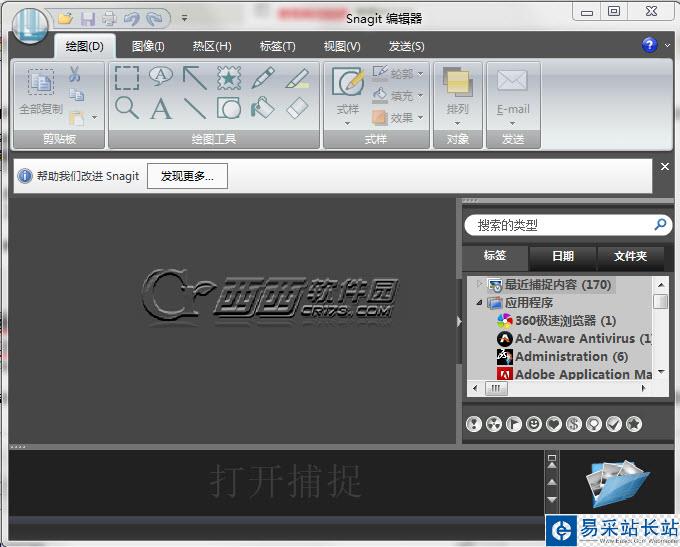Switch to the 发送(S) ribbon tab
This screenshot has width=680, height=547.
coord(406,46)
